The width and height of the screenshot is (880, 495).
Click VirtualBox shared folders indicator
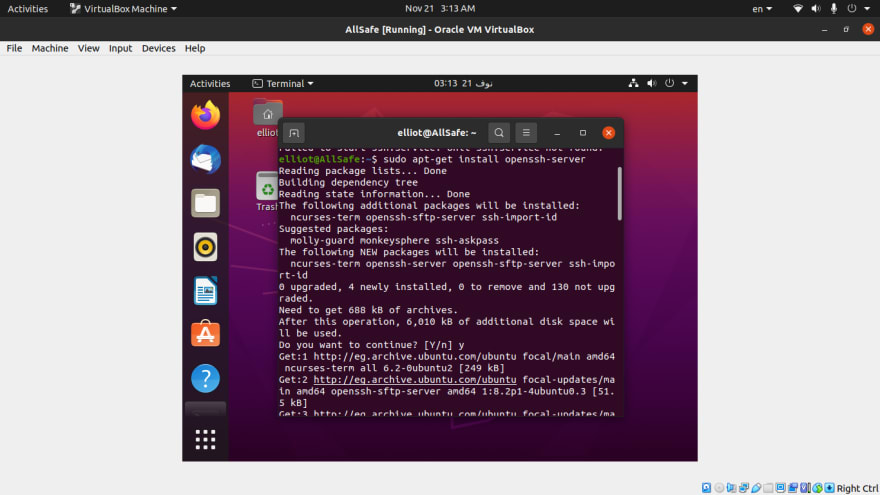[x=768, y=488]
